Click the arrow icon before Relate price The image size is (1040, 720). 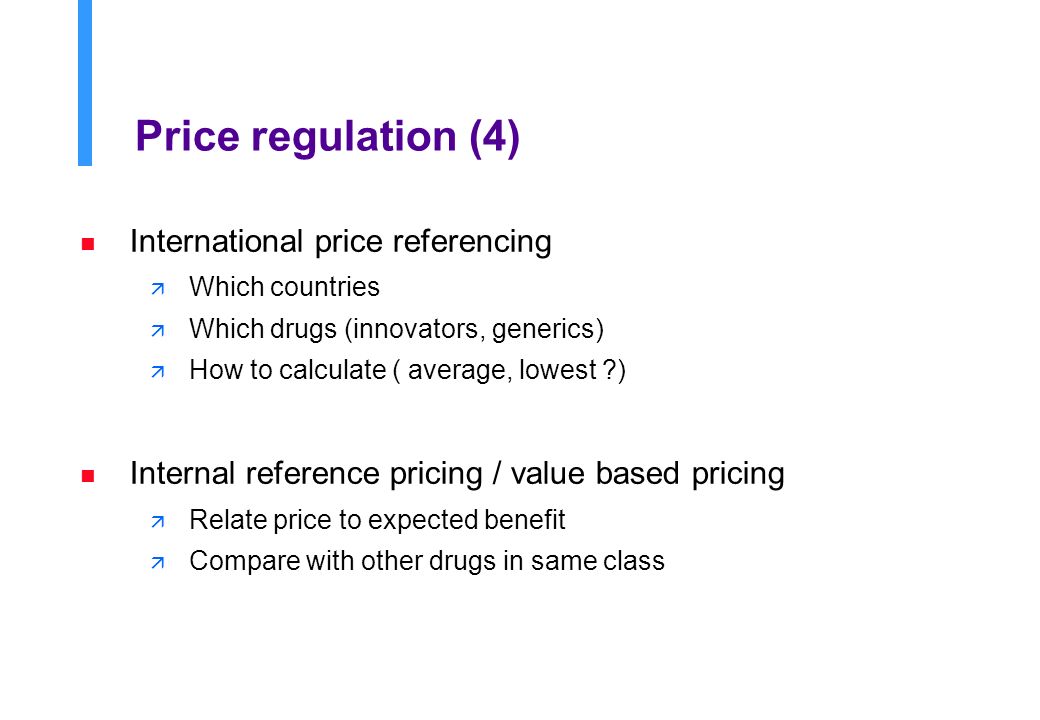tap(158, 522)
